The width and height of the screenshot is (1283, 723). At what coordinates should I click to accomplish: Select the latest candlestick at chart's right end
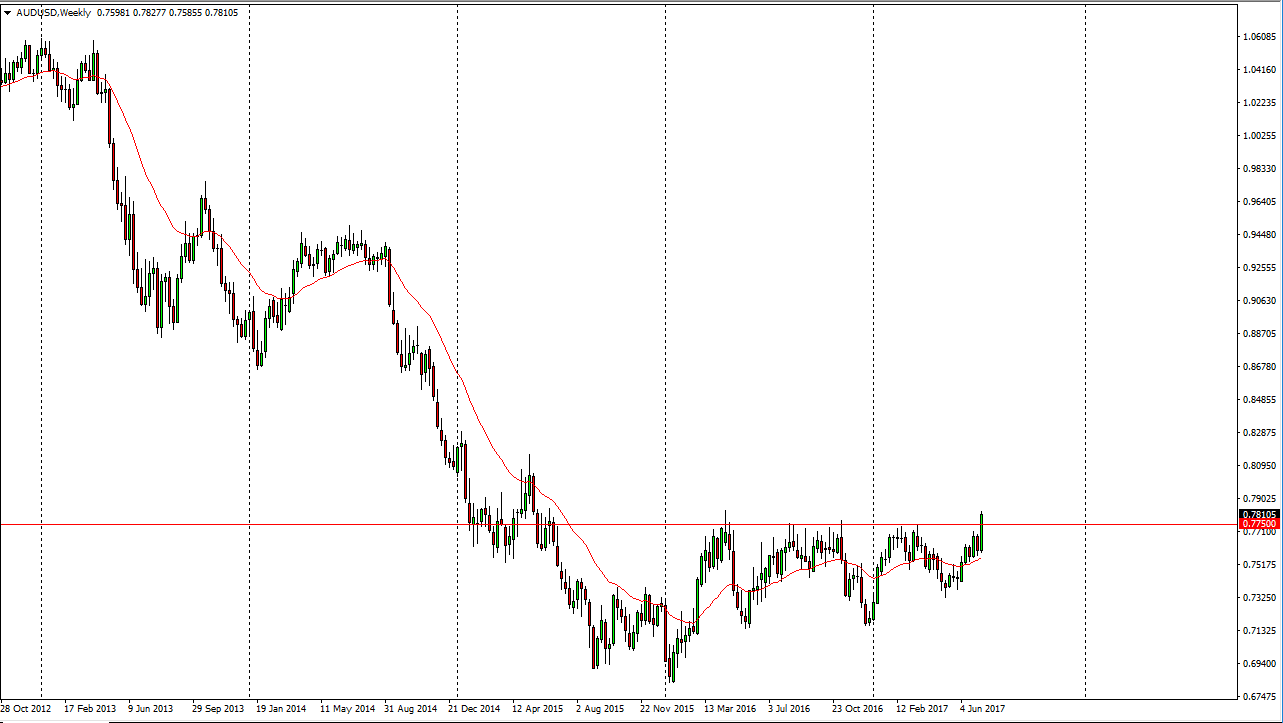click(982, 532)
